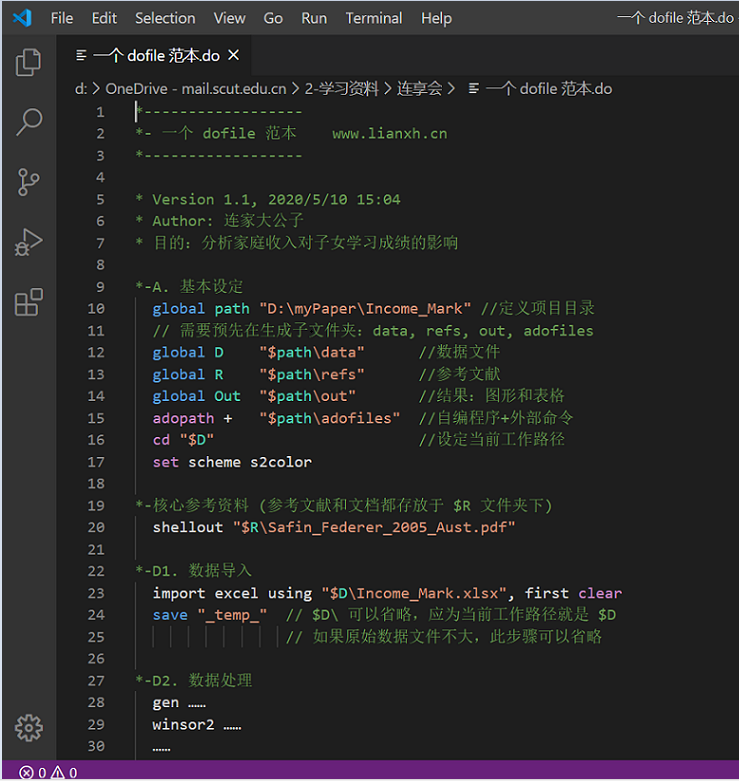Image resolution: width=739 pixels, height=781 pixels.
Task: Click the "$path\data" string on line 12
Action: tap(312, 353)
